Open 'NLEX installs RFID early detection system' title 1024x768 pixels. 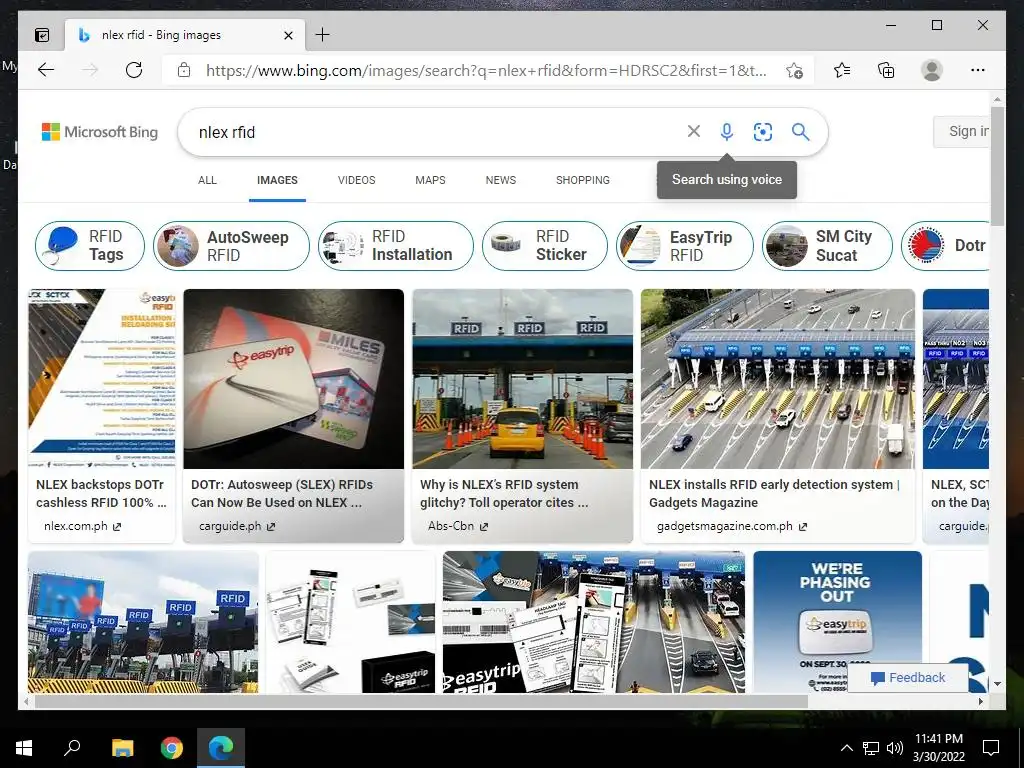pyautogui.click(x=774, y=494)
